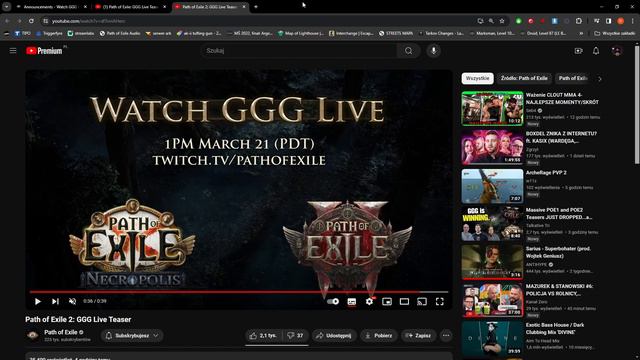Select the Źródło: Path of Exile chip
Image resolution: width=640 pixels, height=360 pixels.
click(x=524, y=78)
